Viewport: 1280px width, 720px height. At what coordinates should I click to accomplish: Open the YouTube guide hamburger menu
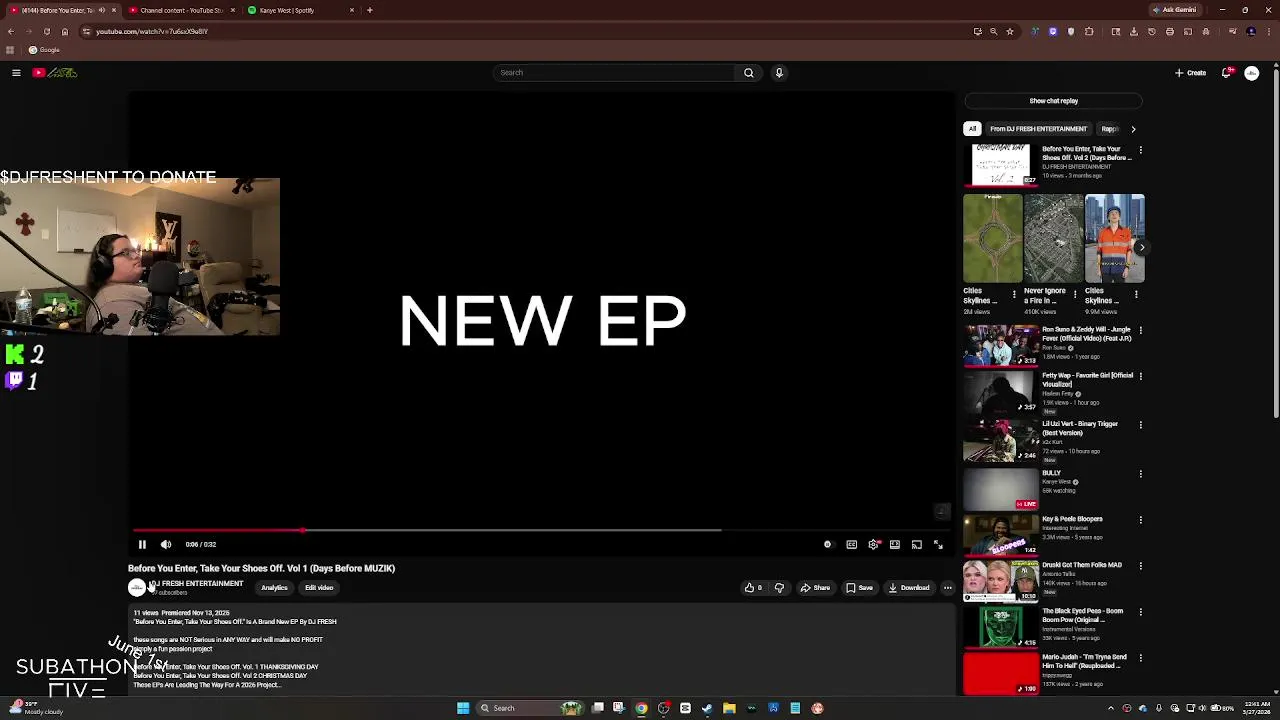point(16,73)
